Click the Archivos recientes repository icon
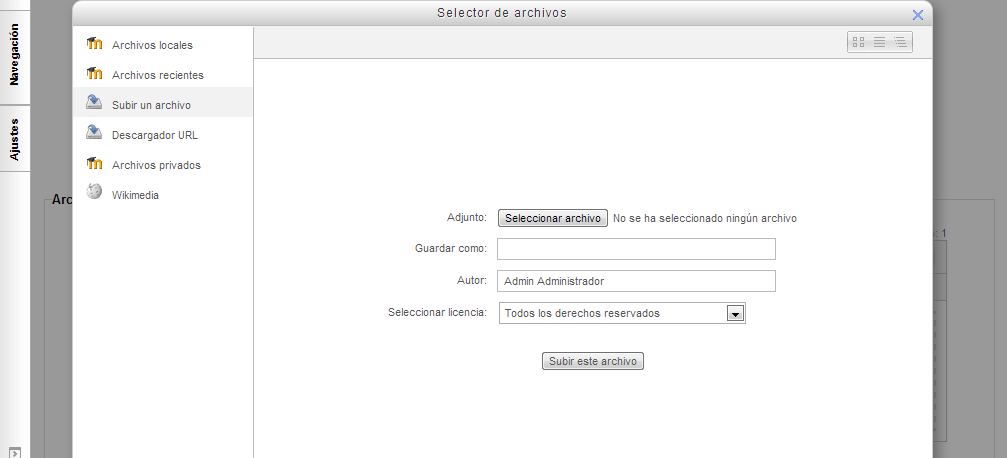Viewport: 1007px width, 458px height. click(x=95, y=74)
